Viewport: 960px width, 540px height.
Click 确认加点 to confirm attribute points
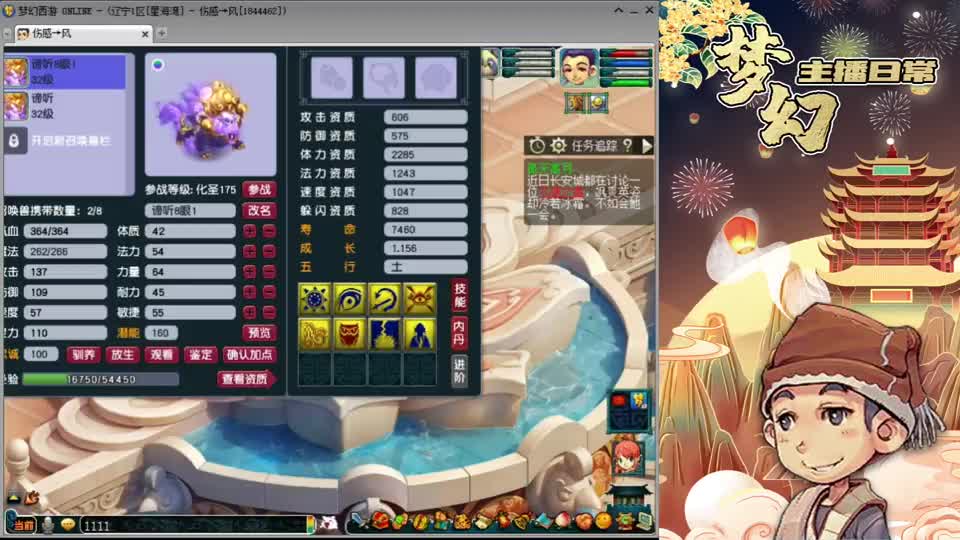pos(249,354)
